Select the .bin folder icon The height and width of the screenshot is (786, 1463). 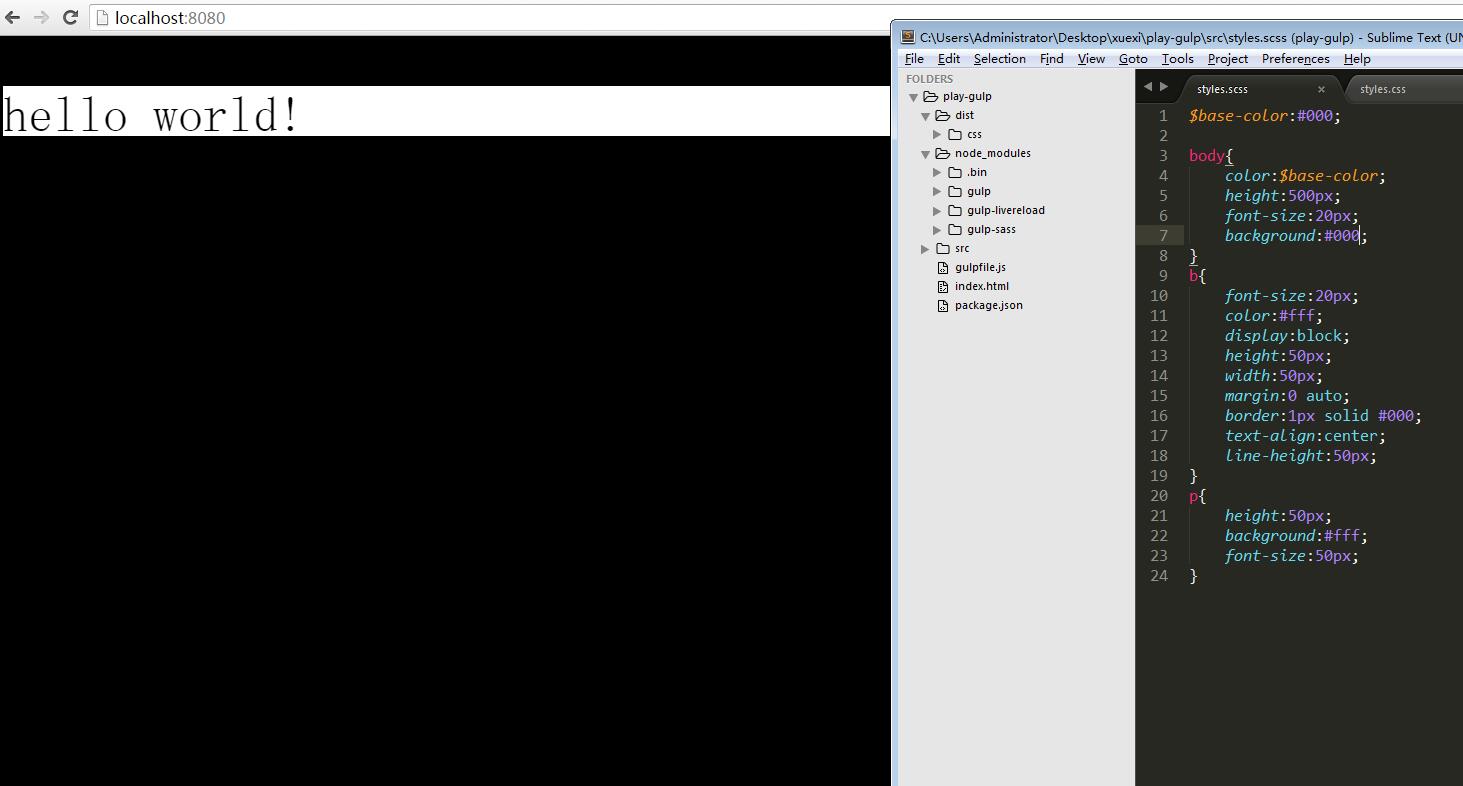pyautogui.click(x=955, y=172)
